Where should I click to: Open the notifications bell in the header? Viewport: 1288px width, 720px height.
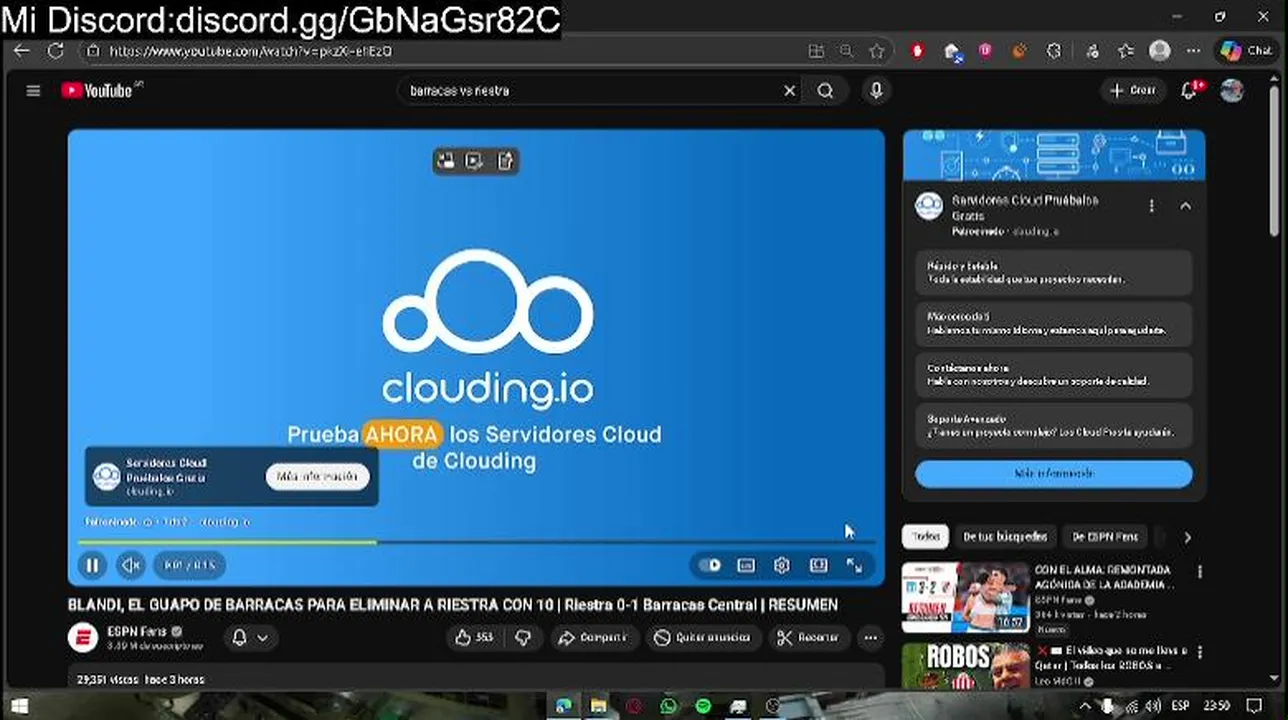coord(1189,91)
